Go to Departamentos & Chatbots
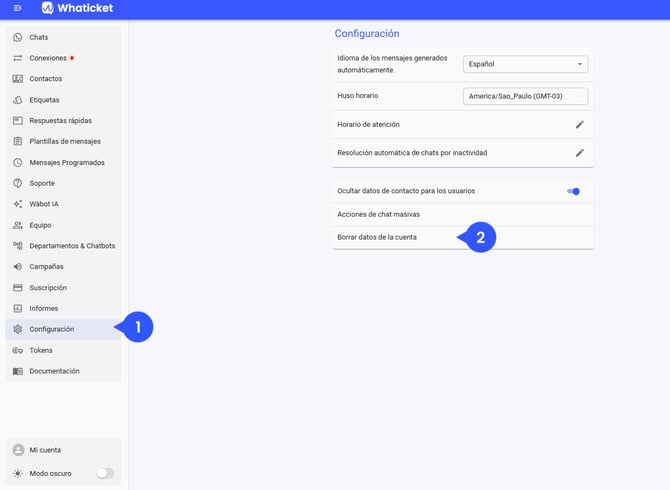 point(64,246)
